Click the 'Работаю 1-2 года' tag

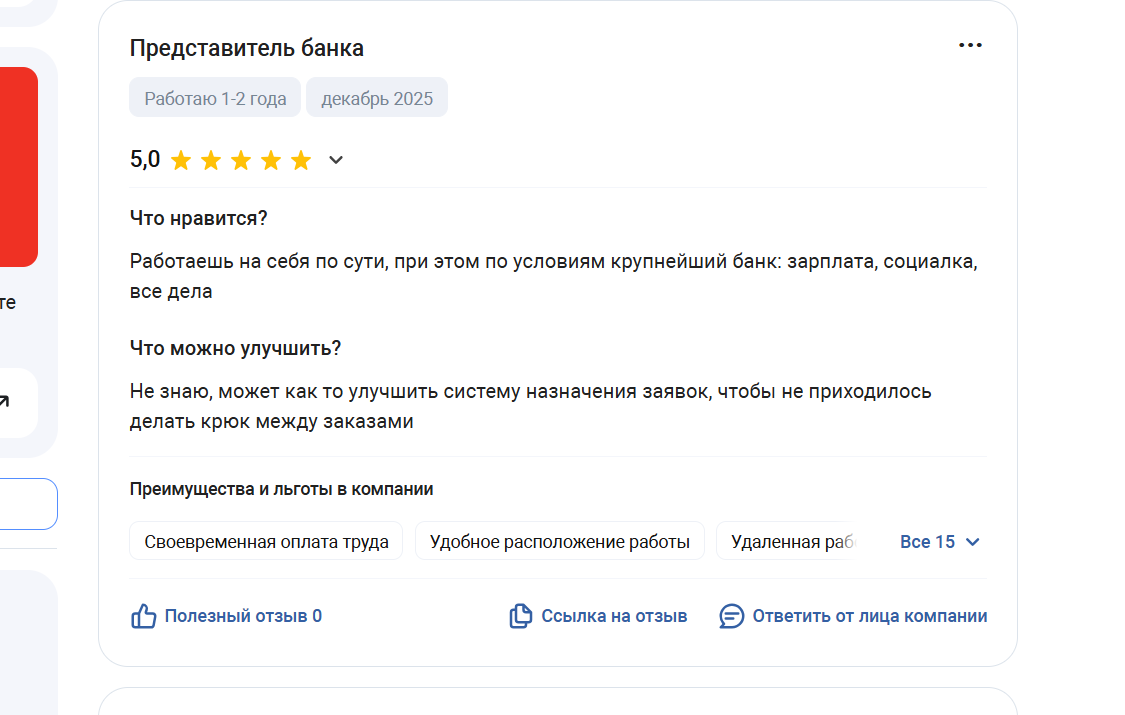[215, 98]
